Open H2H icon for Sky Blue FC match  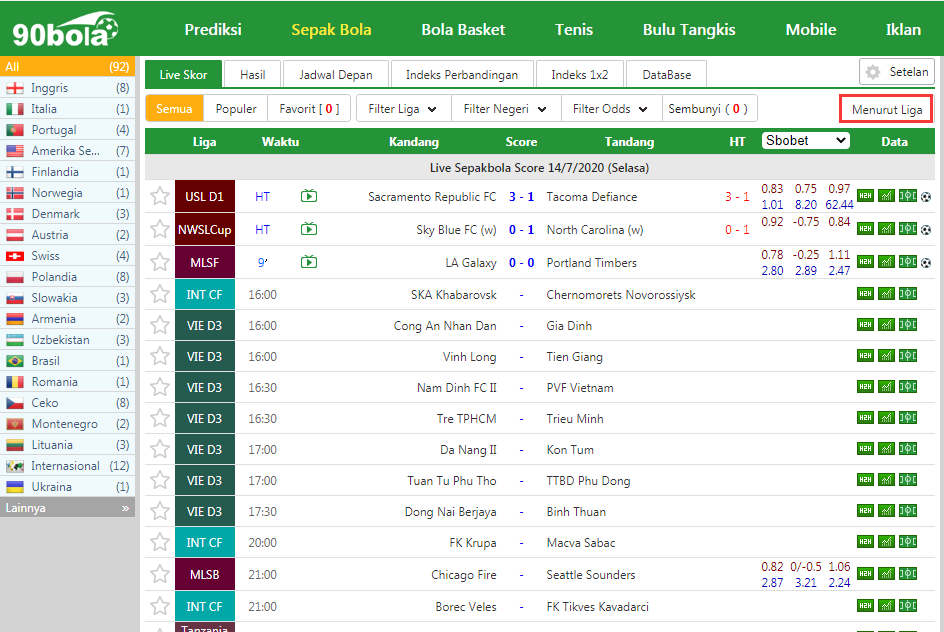click(865, 229)
